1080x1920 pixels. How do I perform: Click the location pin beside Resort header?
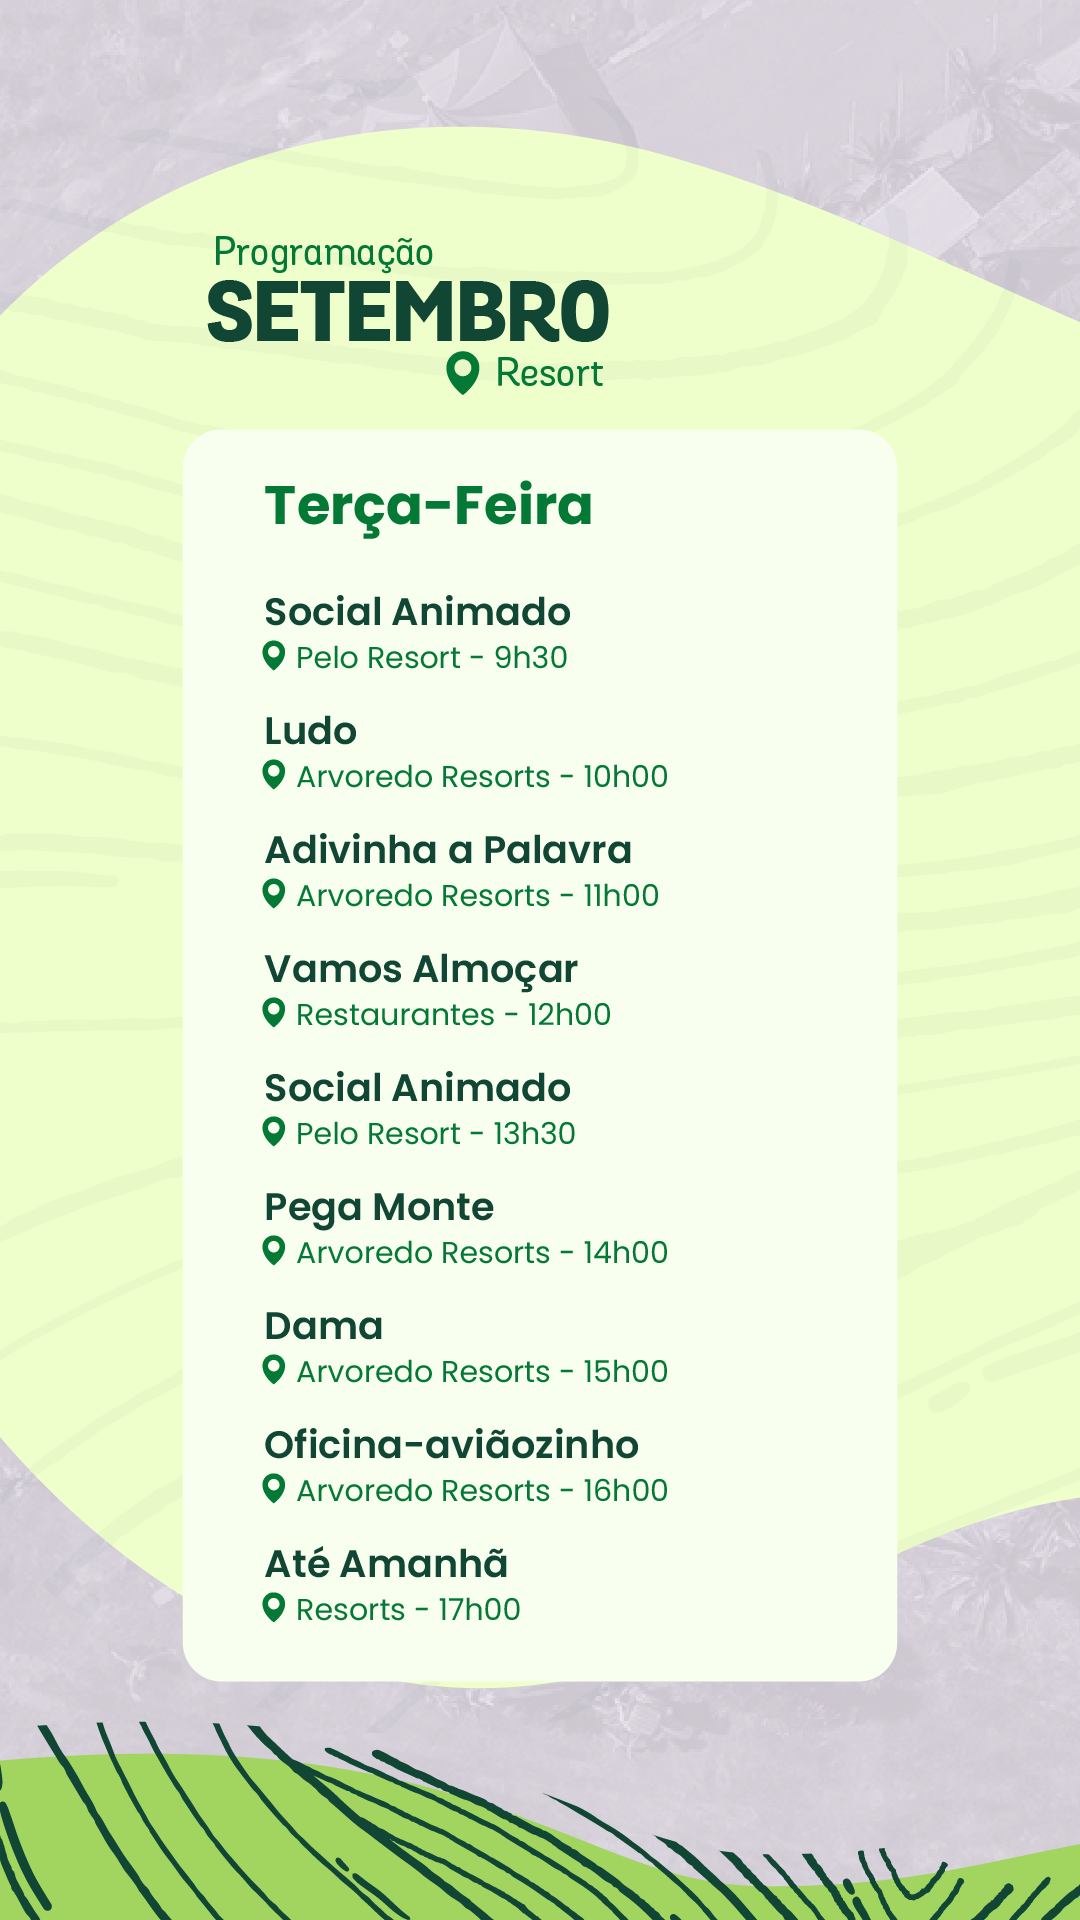462,373
